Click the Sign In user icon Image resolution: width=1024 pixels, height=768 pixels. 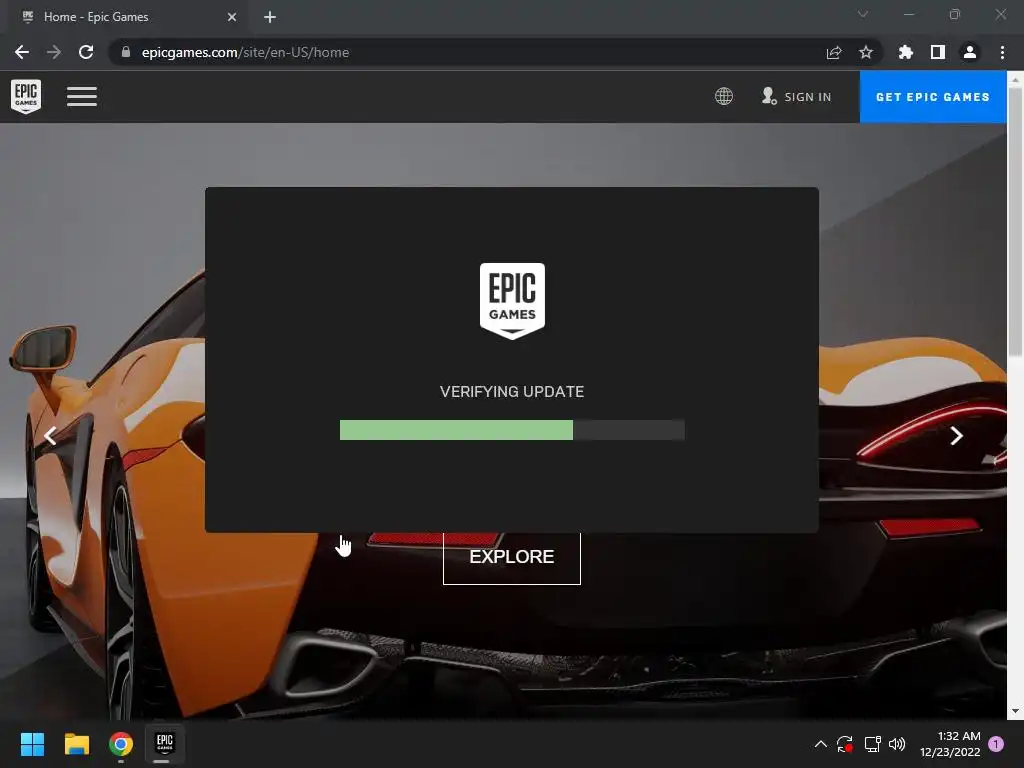(x=769, y=96)
